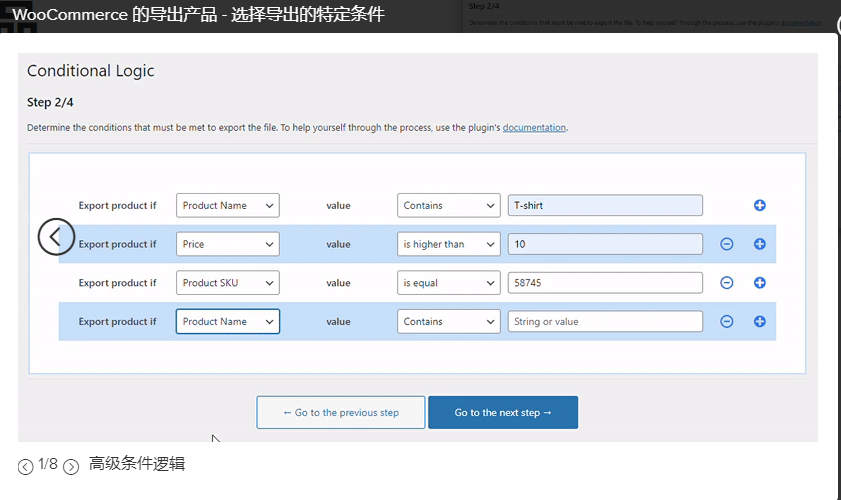Click 'Go to the previous step' button

pos(341,413)
